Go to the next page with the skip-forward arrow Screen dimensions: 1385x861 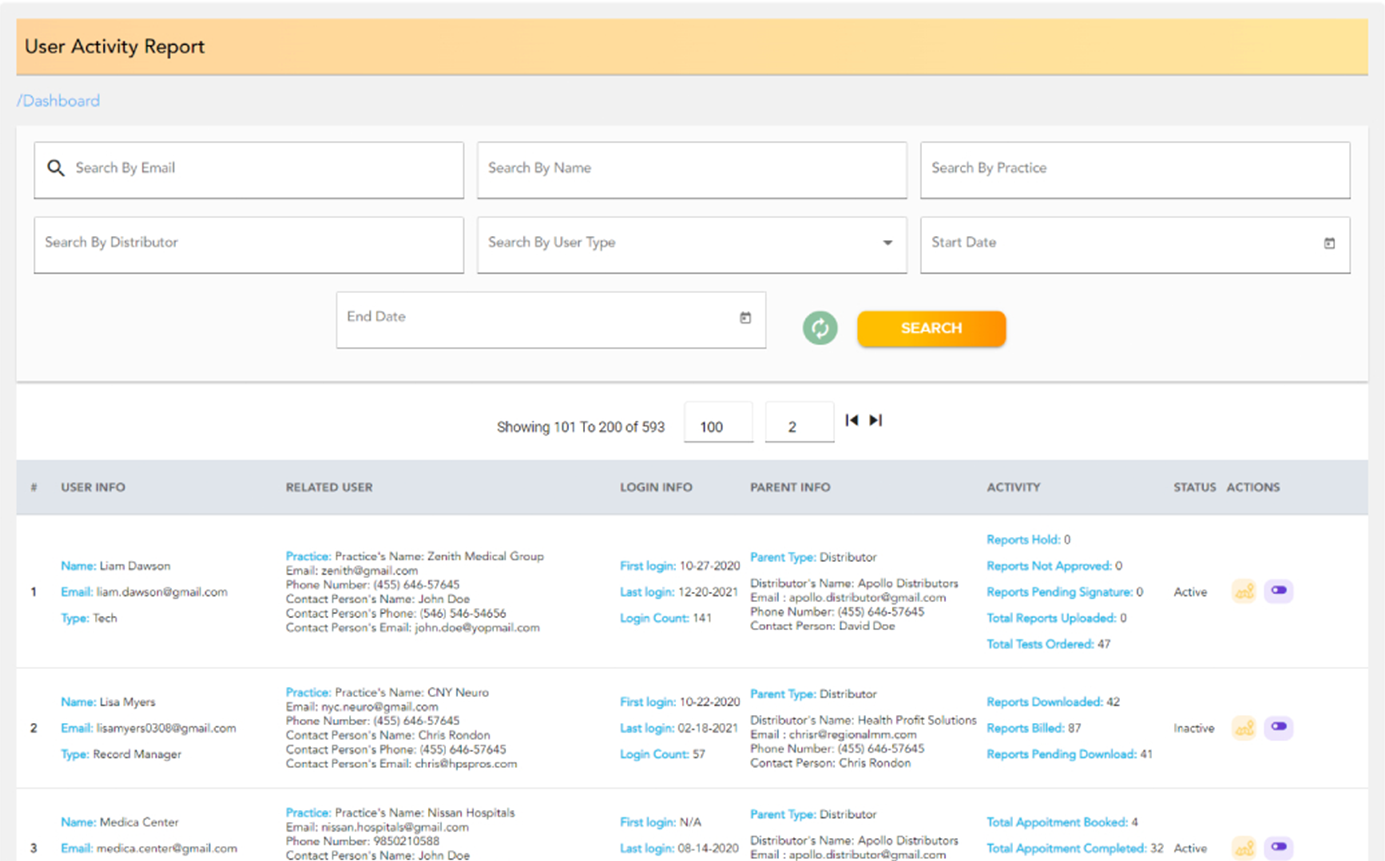point(875,421)
